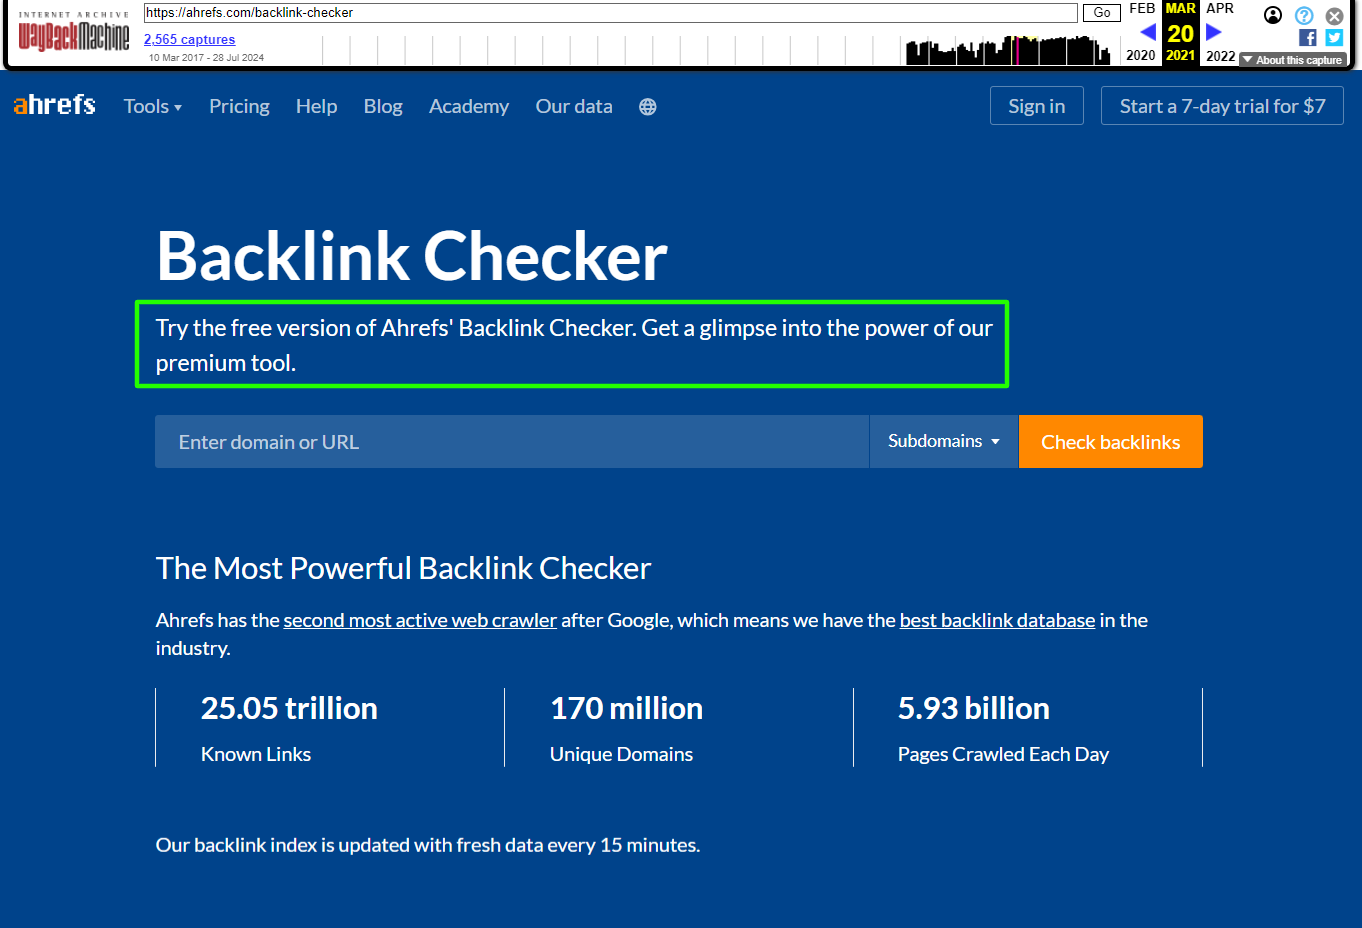Open the Academy page
This screenshot has height=928, width=1362.
tap(469, 106)
